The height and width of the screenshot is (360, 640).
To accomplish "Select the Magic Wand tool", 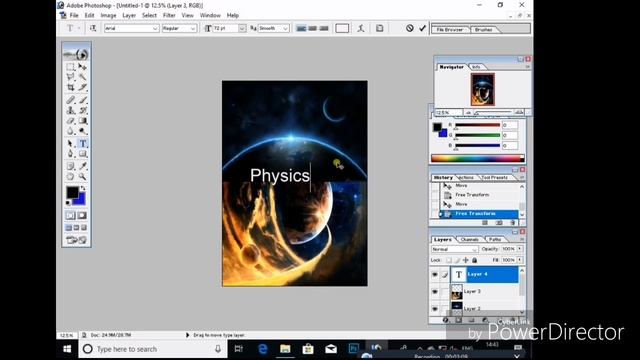I will (x=82, y=77).
